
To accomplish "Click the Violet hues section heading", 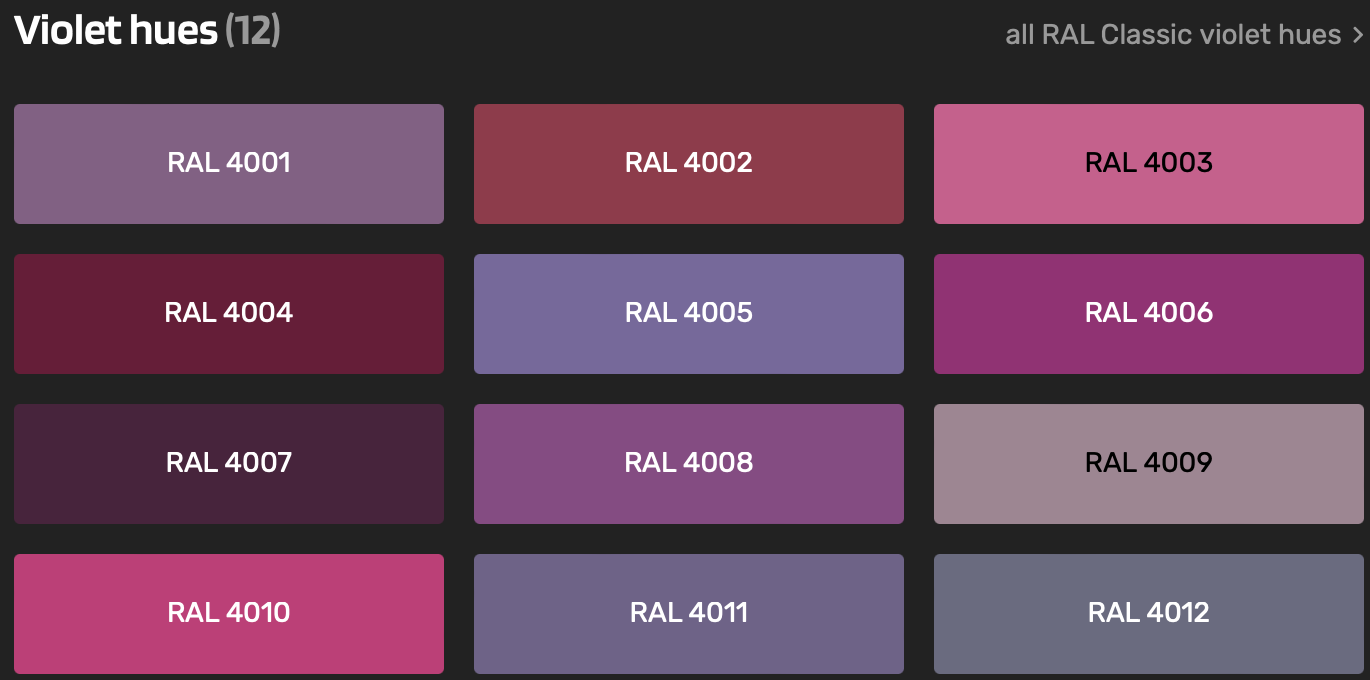I will (x=116, y=32).
